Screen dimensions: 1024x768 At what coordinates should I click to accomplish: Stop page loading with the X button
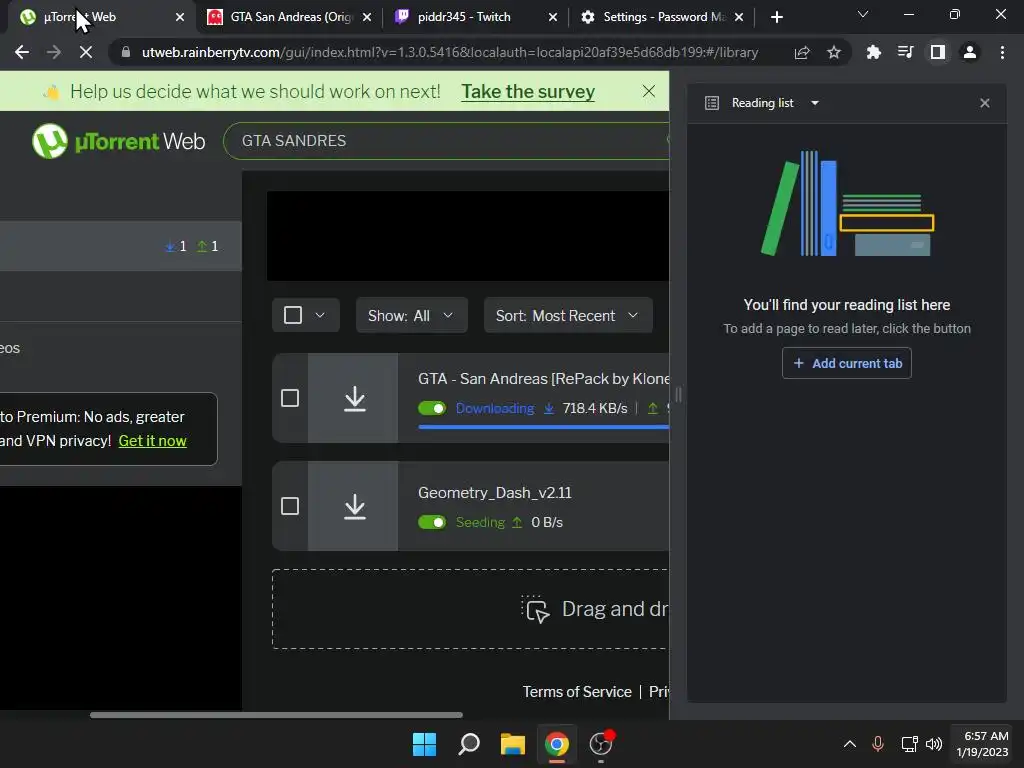(x=86, y=52)
